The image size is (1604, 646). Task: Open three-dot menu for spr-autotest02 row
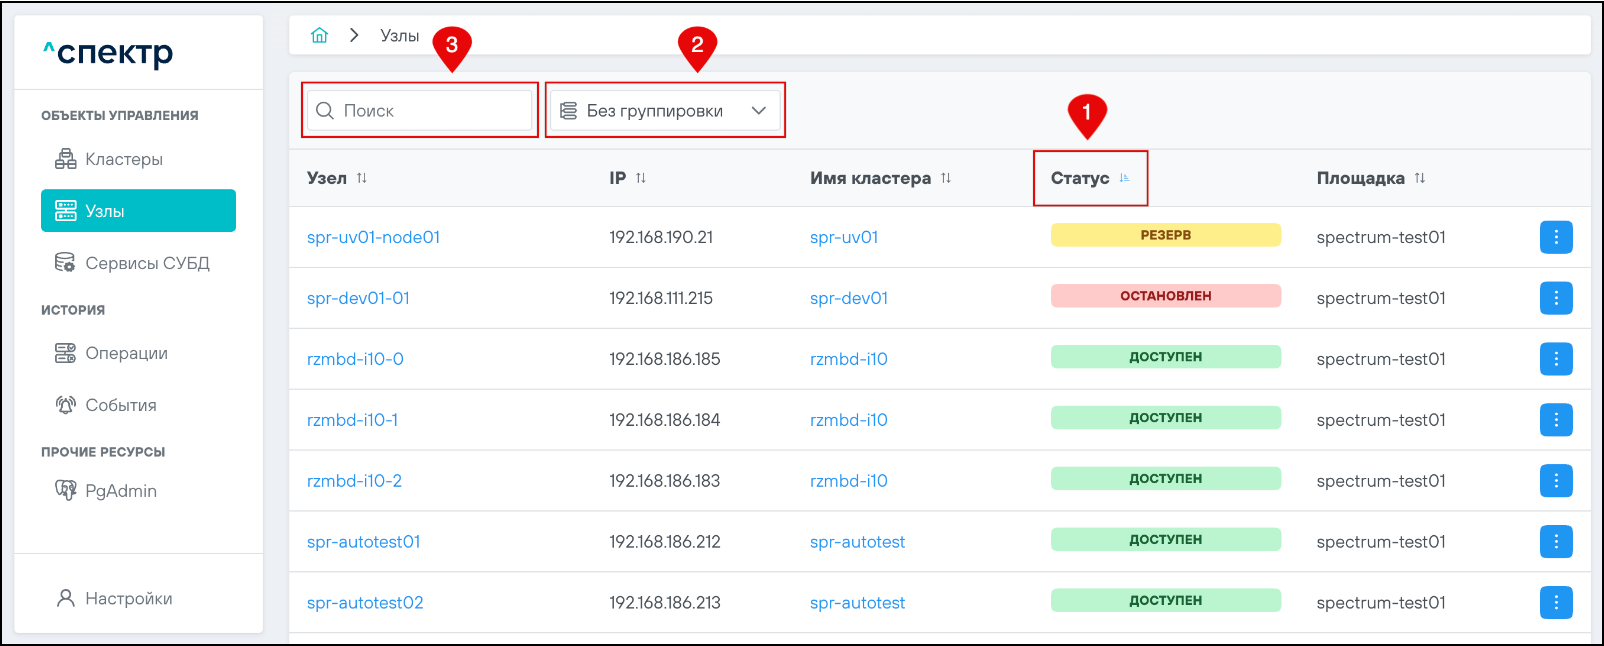pyautogui.click(x=1555, y=603)
